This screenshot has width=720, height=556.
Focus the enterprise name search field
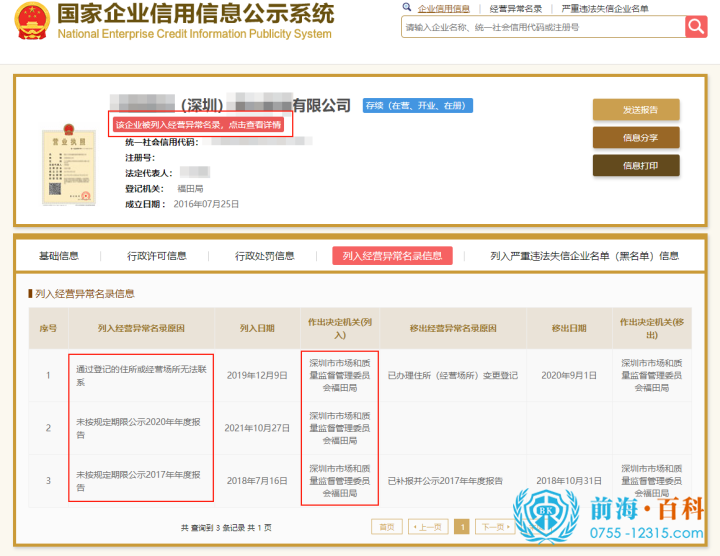click(543, 27)
